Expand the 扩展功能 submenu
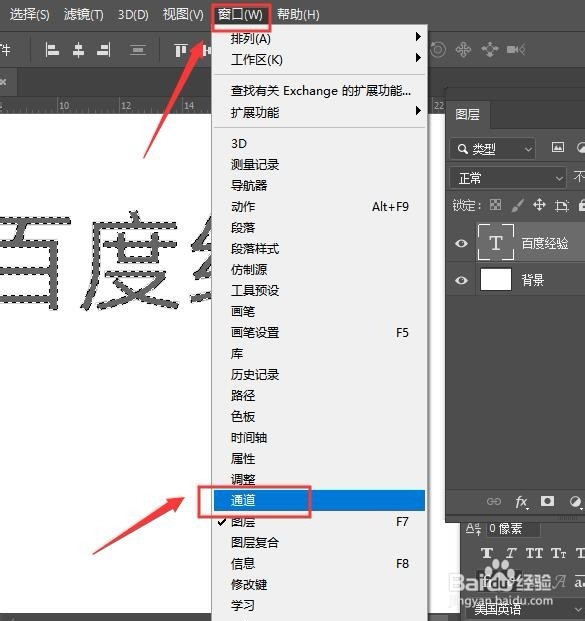The width and height of the screenshot is (585, 621). click(x=319, y=112)
